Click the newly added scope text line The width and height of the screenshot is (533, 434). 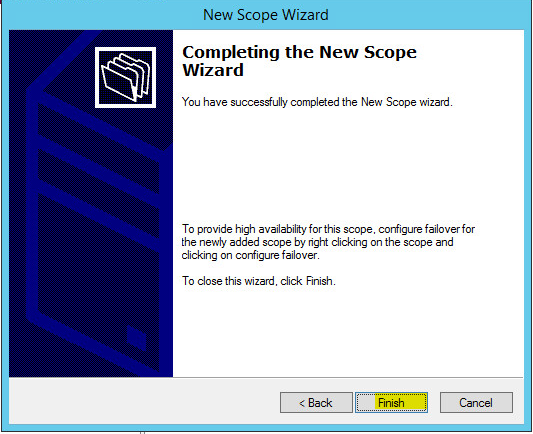click(317, 242)
